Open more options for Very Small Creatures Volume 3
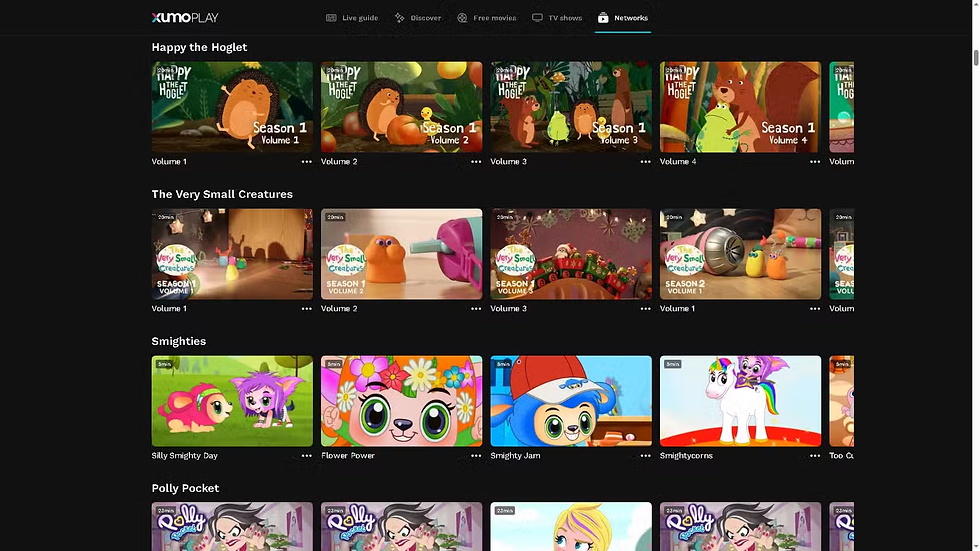Image resolution: width=980 pixels, height=551 pixels. (x=645, y=309)
